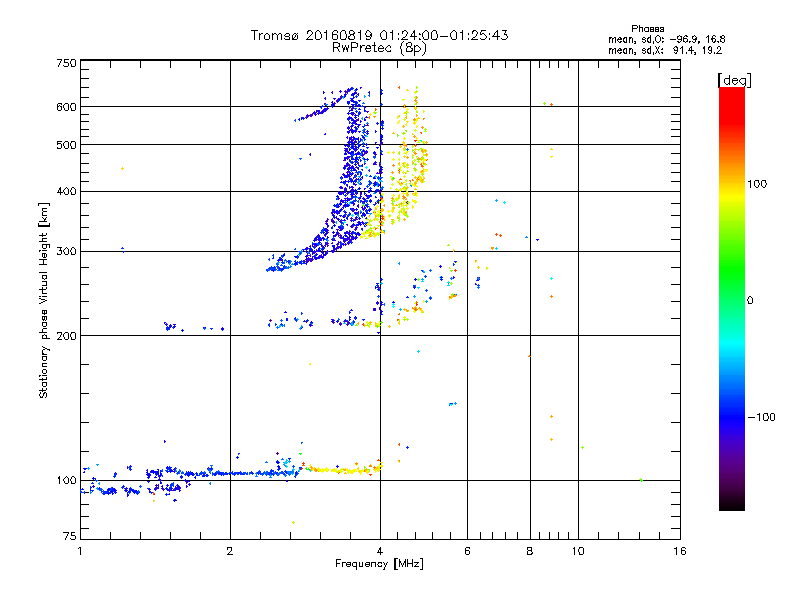Viewport: 800px width, 600px height.
Task: Click the y-axis tick label "300"
Action: tap(66, 252)
